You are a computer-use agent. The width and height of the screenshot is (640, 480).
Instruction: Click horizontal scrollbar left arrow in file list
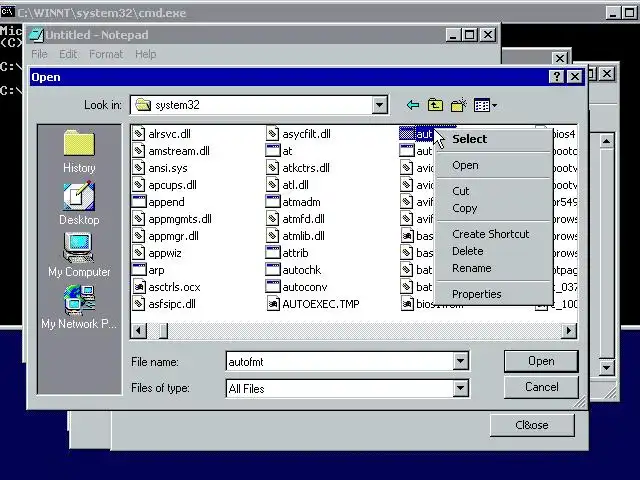coord(139,331)
